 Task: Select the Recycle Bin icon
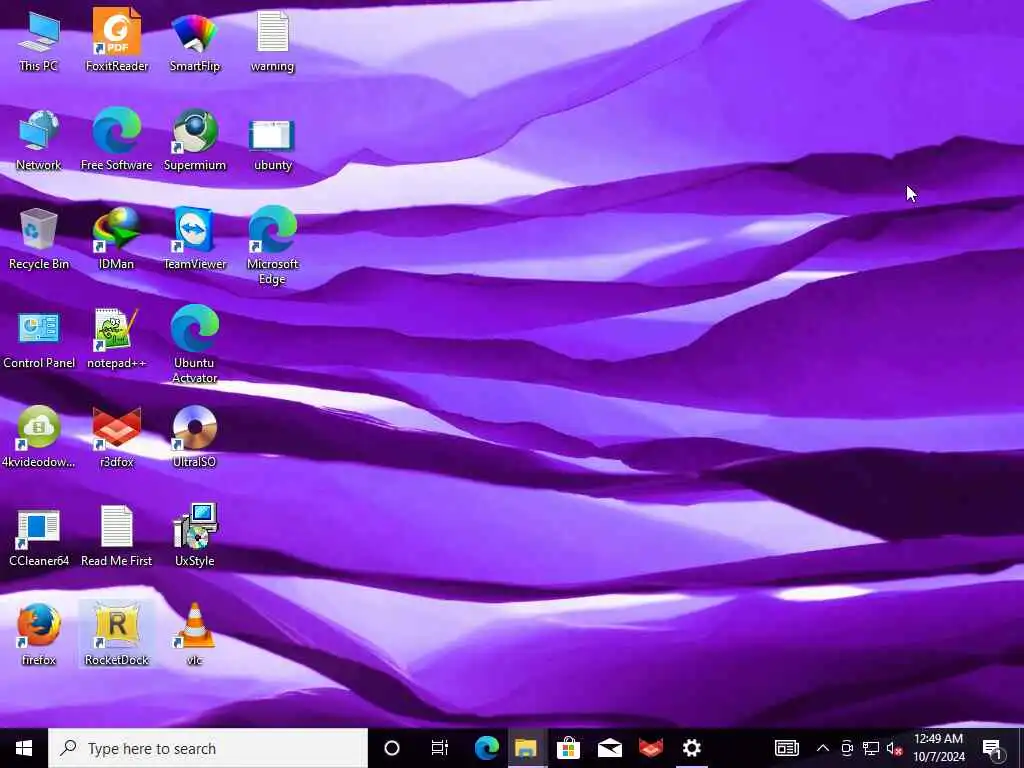(x=39, y=239)
